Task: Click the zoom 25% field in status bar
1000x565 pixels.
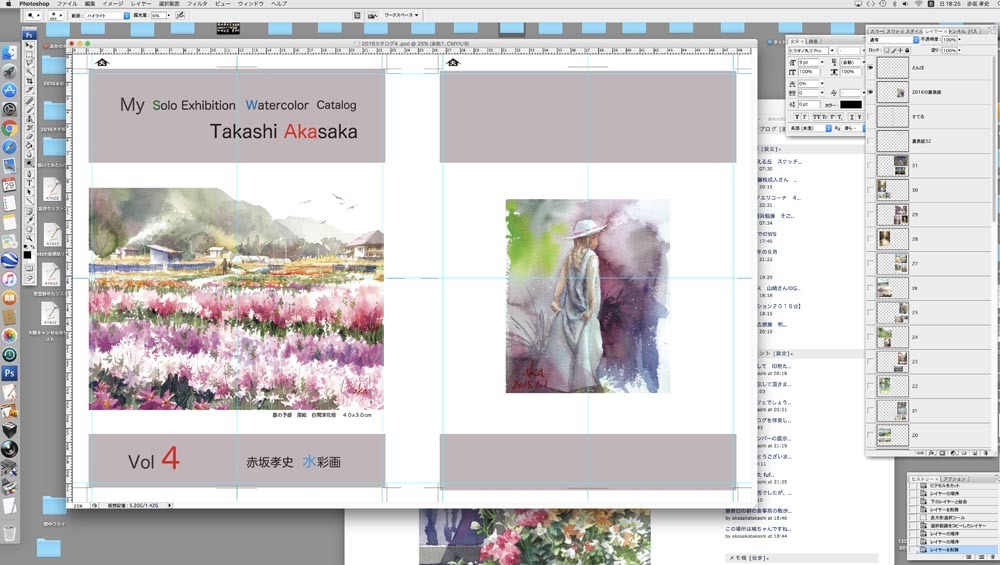Action: tap(78, 505)
